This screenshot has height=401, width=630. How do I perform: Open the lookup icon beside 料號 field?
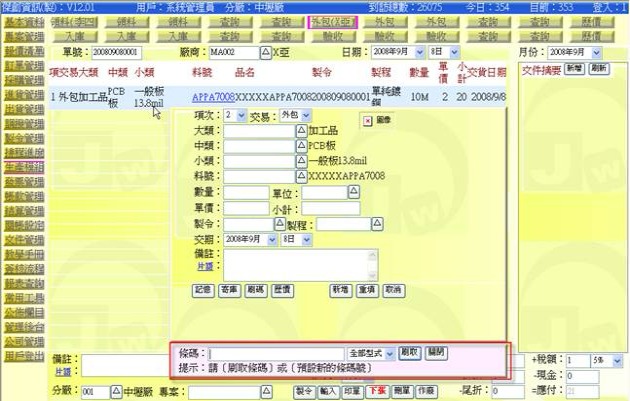301,175
